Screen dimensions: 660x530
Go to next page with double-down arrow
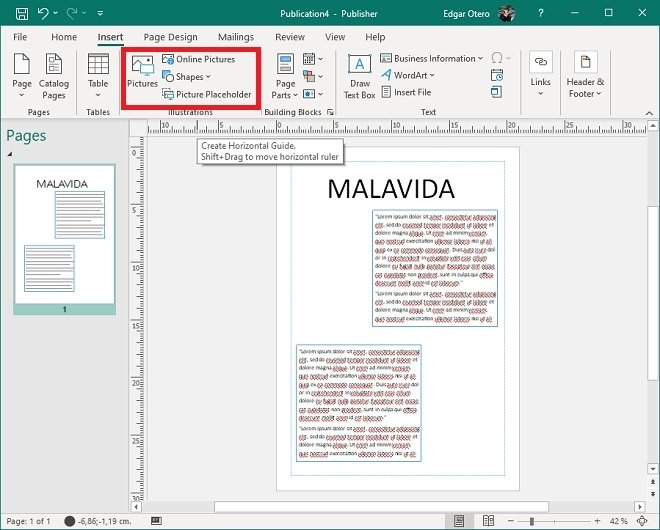click(653, 494)
